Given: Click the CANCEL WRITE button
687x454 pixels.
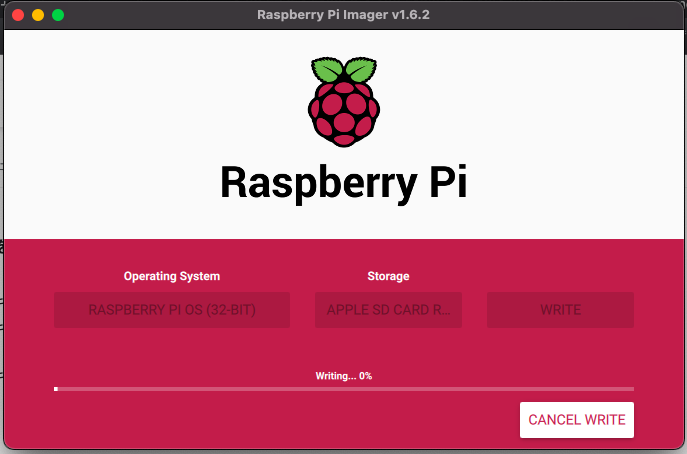Looking at the screenshot, I should (577, 420).
